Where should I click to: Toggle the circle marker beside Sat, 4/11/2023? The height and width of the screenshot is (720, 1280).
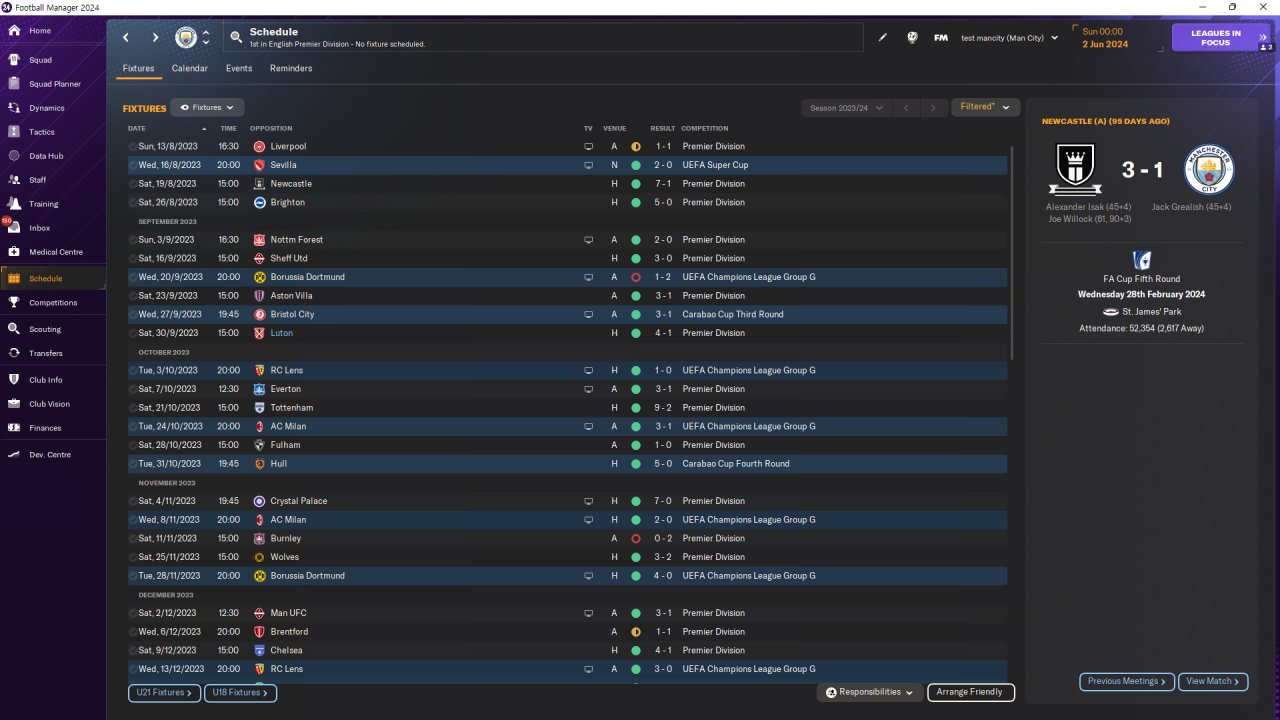(x=133, y=501)
